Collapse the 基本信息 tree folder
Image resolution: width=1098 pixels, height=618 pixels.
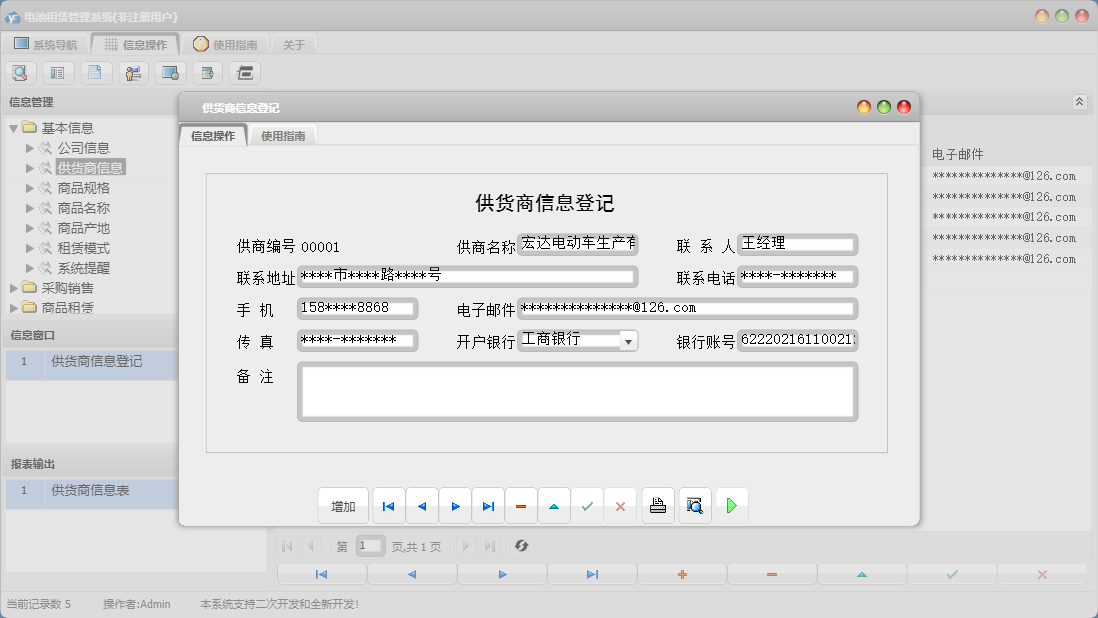[14, 128]
